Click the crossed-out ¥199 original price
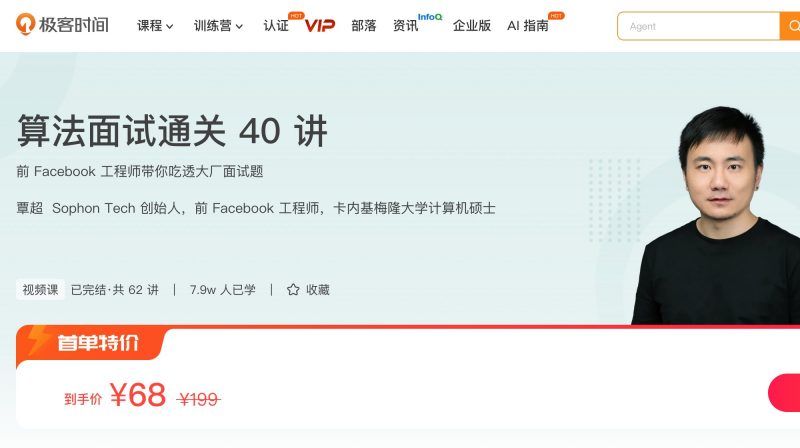 (x=198, y=399)
